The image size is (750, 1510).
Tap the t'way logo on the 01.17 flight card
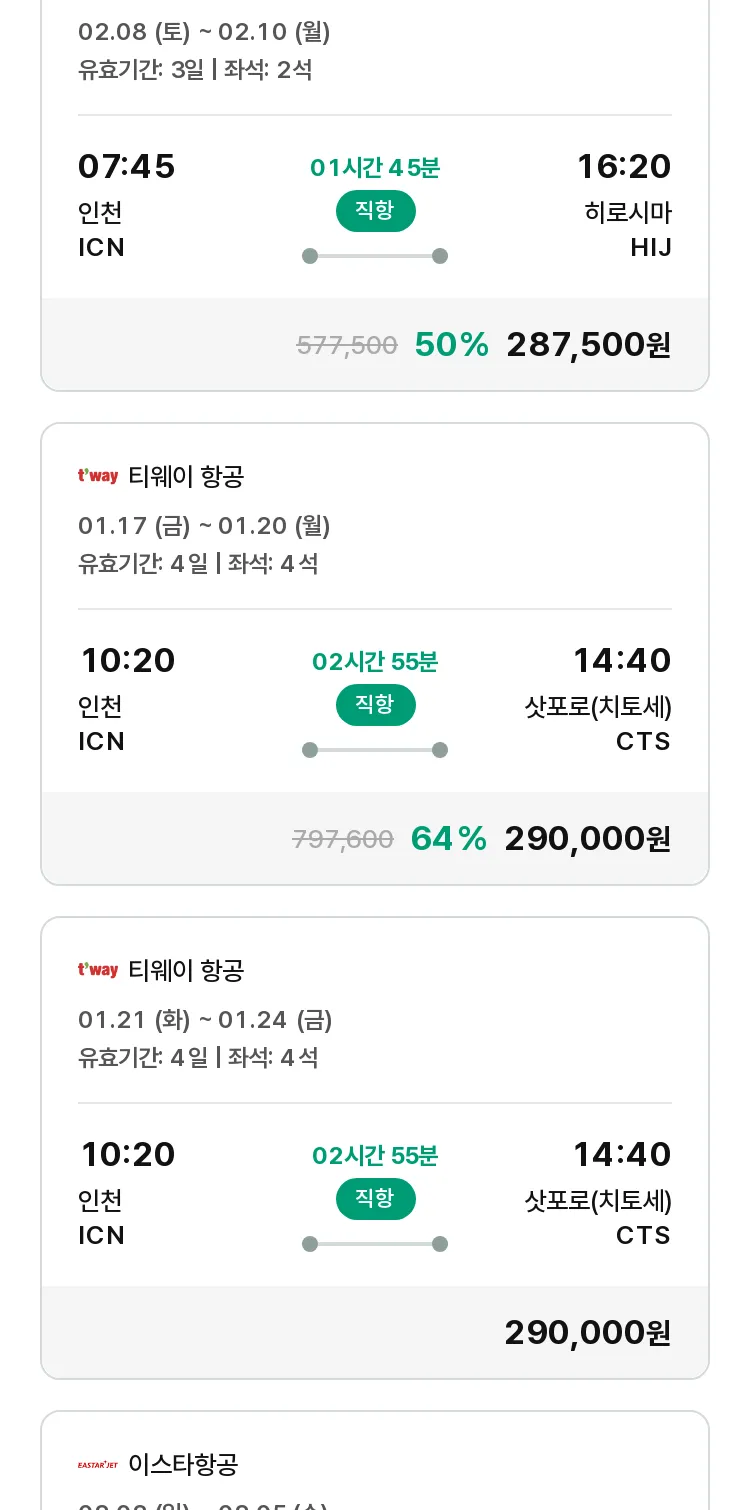(x=98, y=476)
